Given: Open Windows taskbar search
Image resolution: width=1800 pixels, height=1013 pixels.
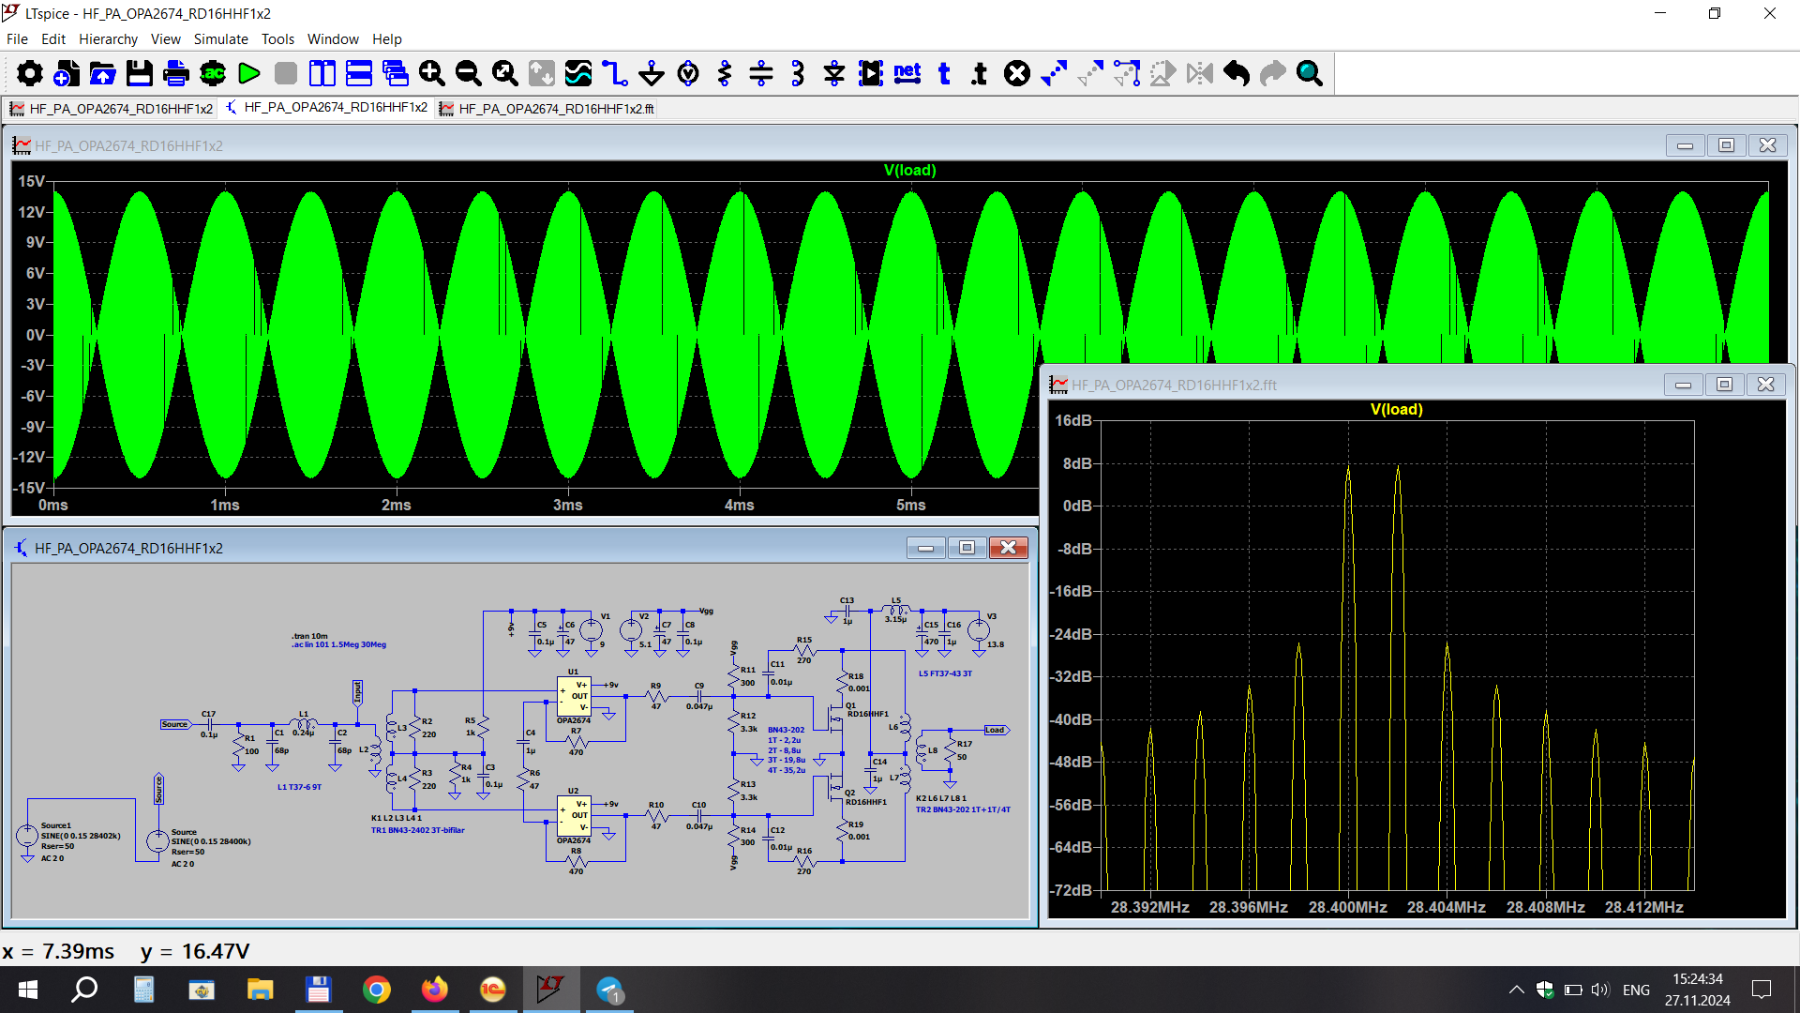Looking at the screenshot, I should [85, 990].
